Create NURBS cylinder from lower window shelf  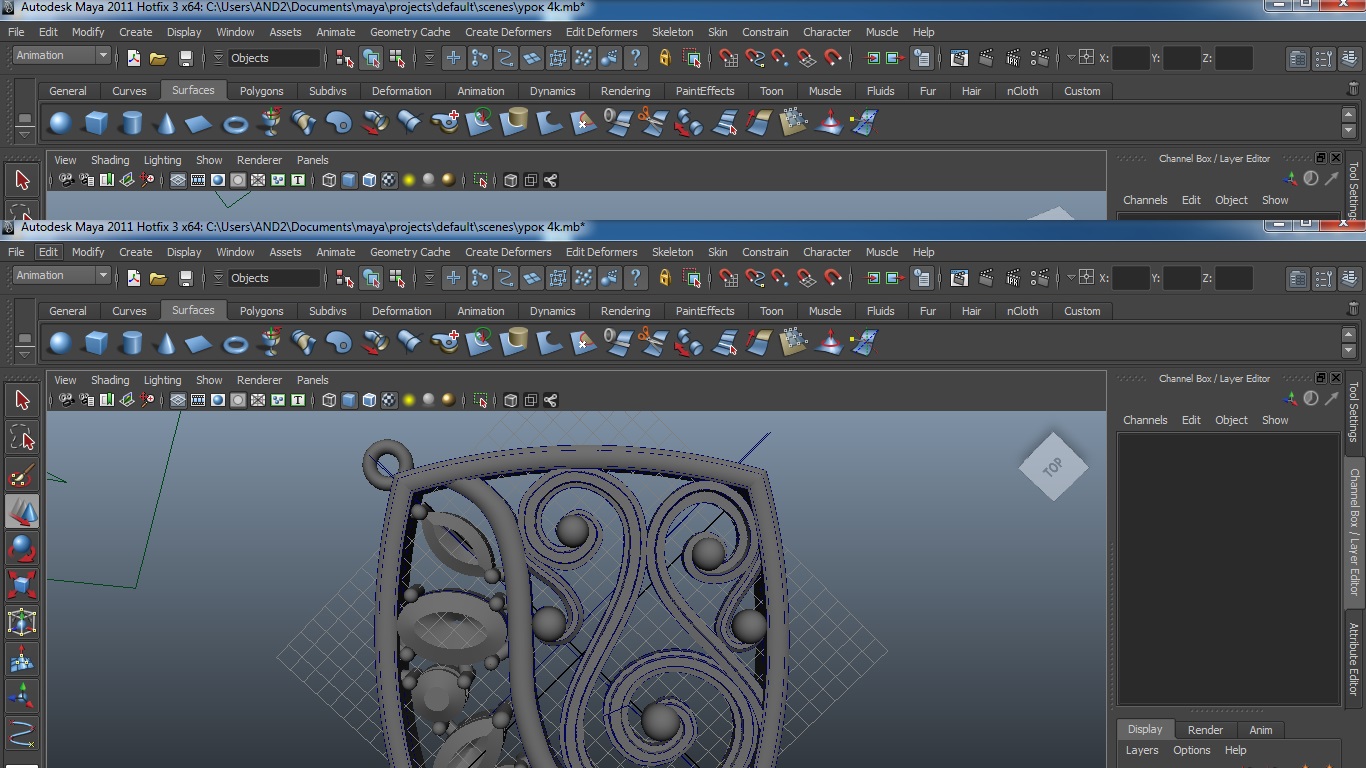coord(131,343)
